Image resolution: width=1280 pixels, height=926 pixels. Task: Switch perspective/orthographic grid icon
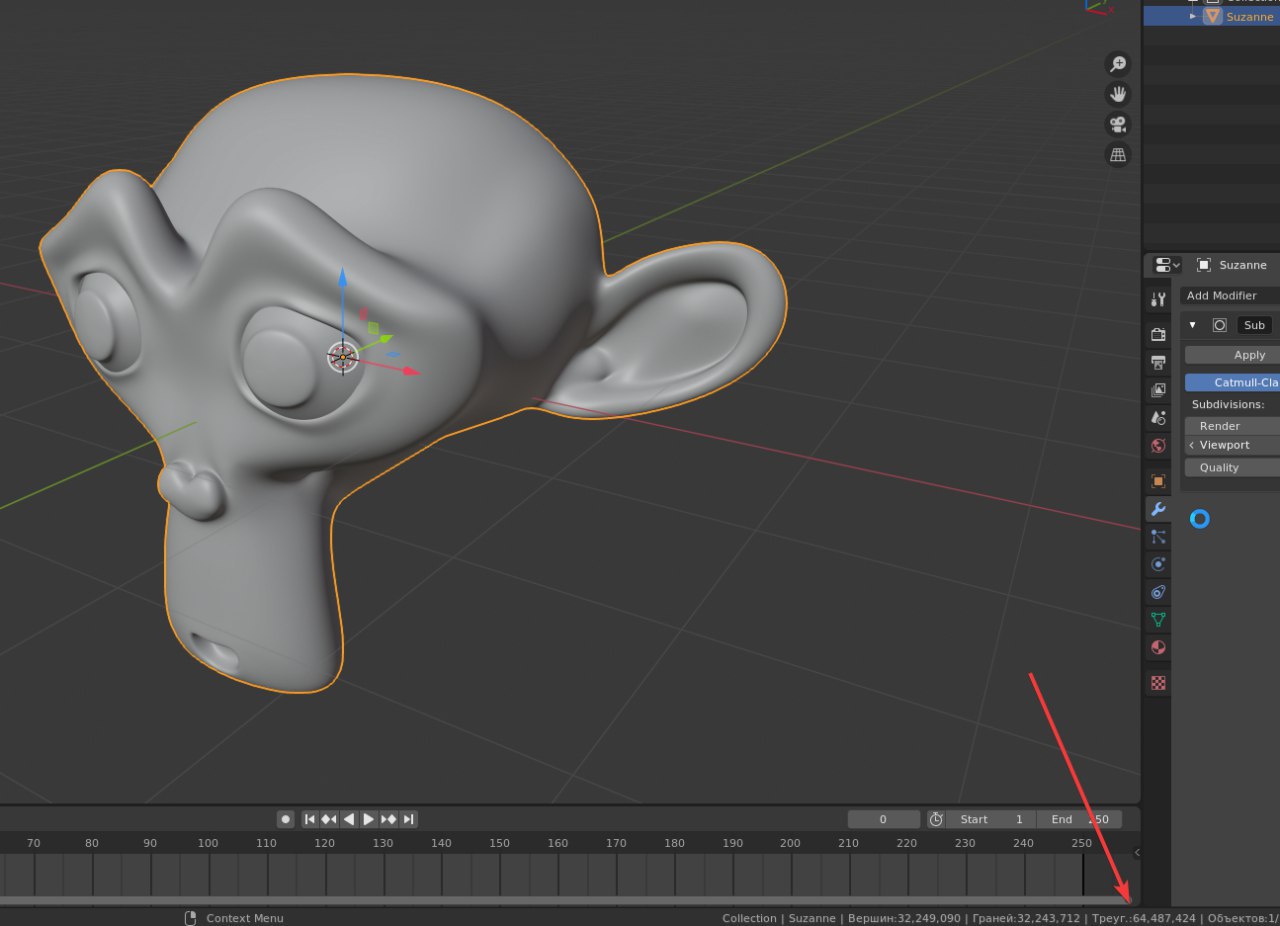click(1117, 155)
